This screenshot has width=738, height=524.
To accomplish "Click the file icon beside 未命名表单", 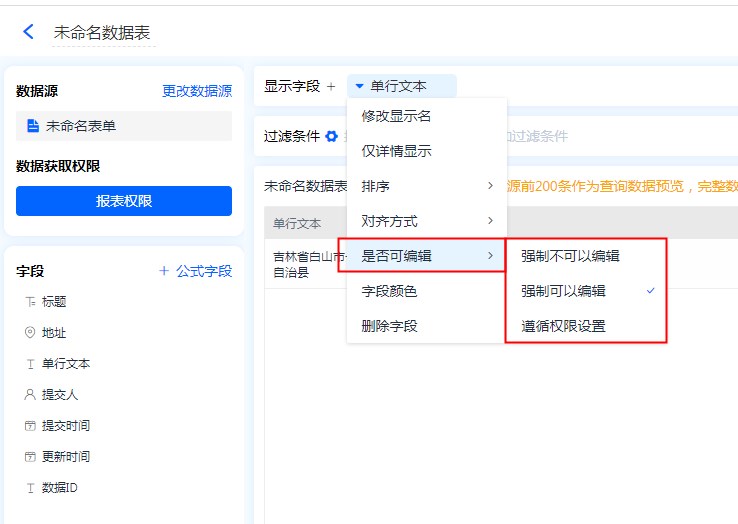I will 32,126.
